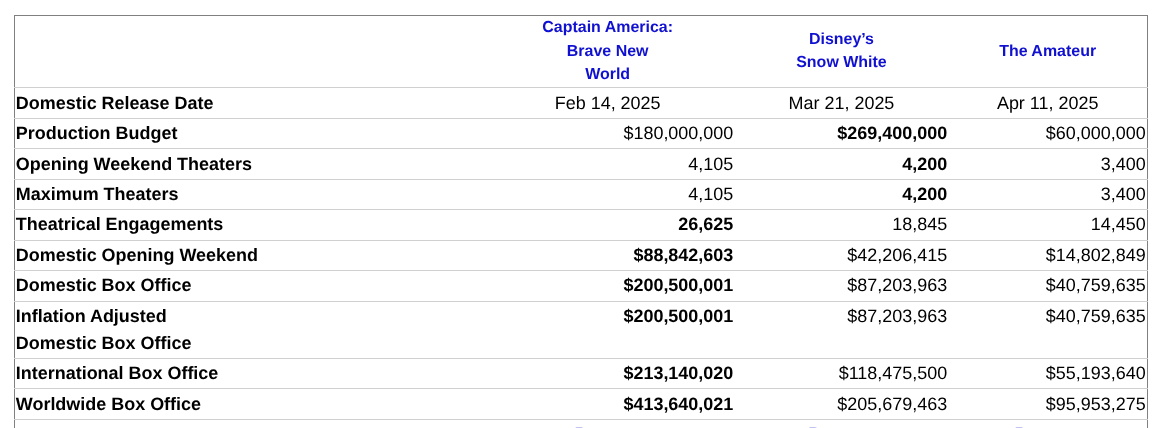Open the Captain America: Brave New World link
This screenshot has height=428, width=1162.
coord(607,50)
